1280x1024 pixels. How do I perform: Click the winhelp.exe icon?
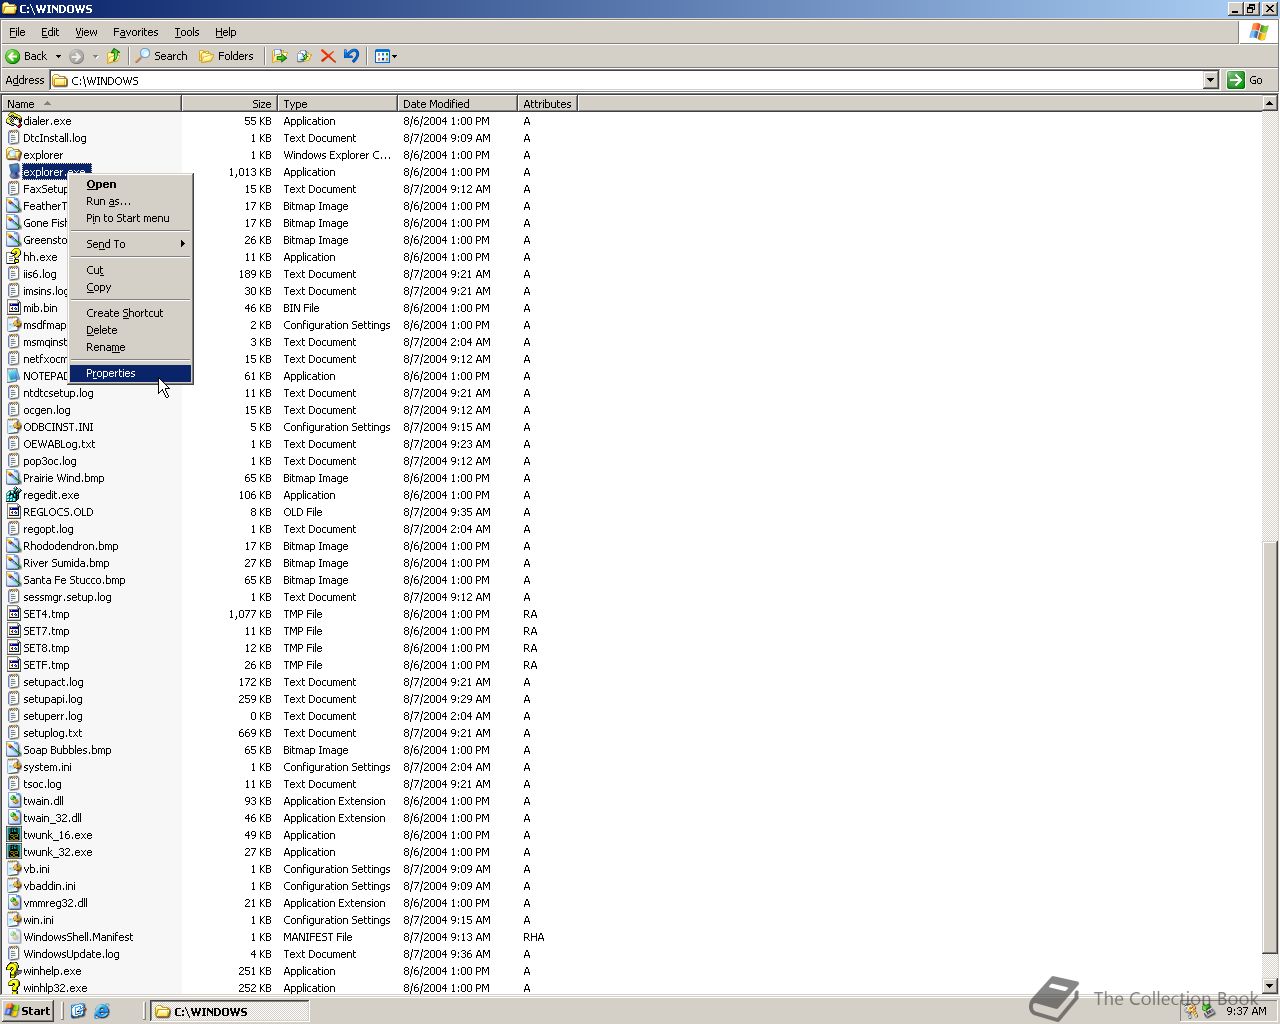point(14,971)
